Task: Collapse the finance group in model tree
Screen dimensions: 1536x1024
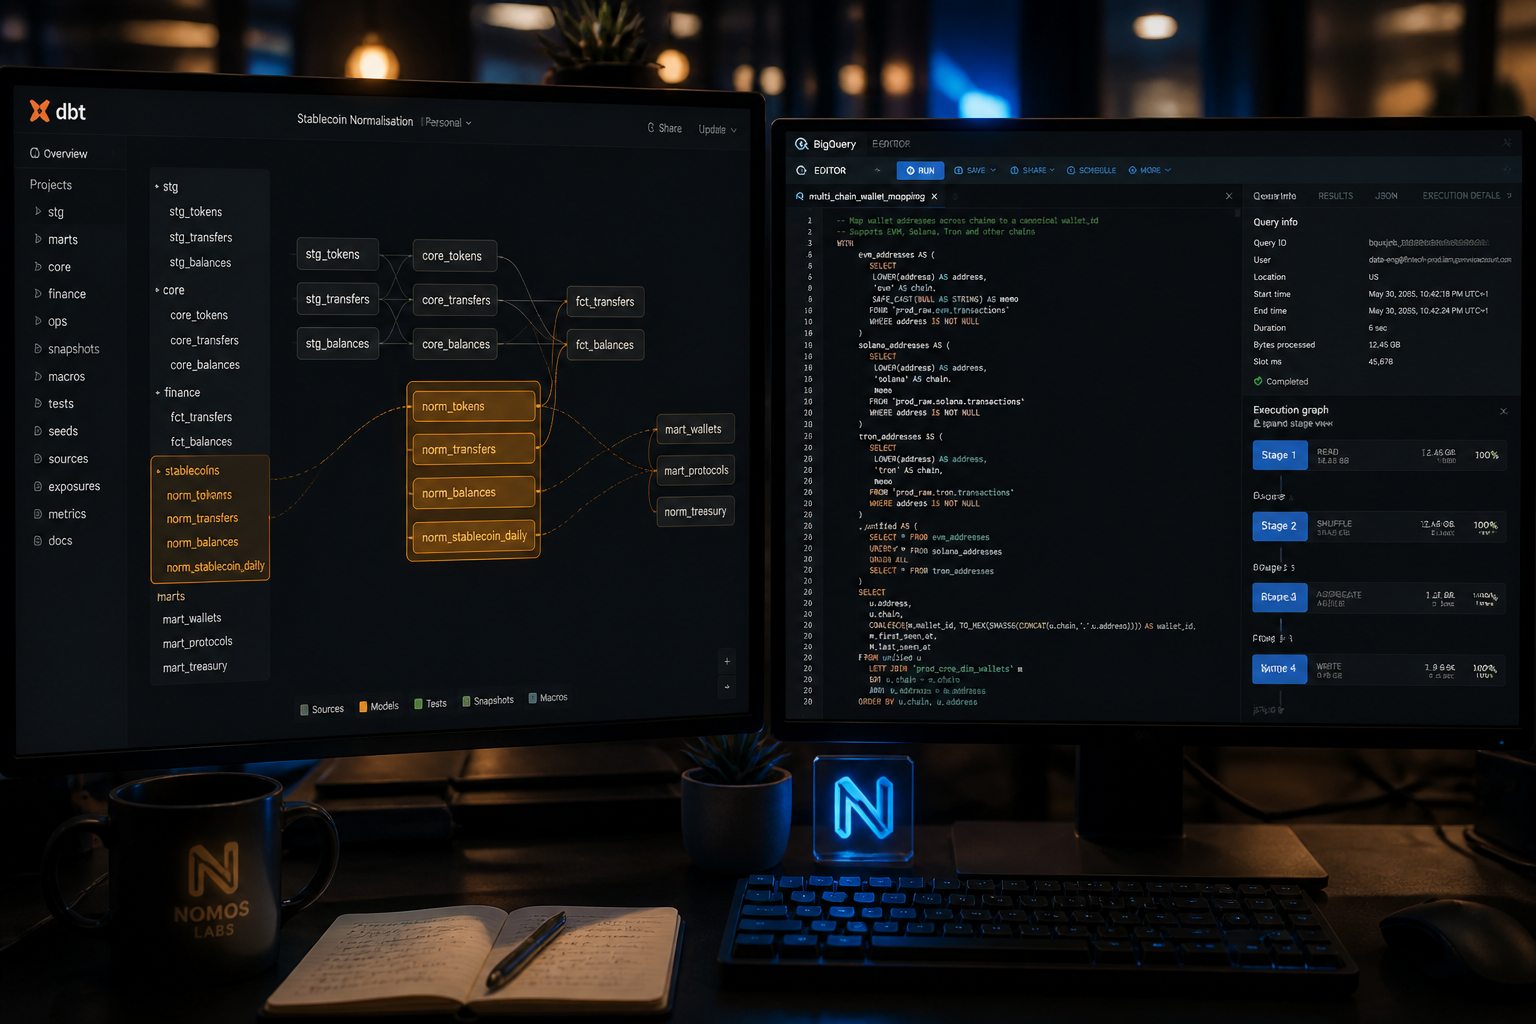Action: point(157,393)
